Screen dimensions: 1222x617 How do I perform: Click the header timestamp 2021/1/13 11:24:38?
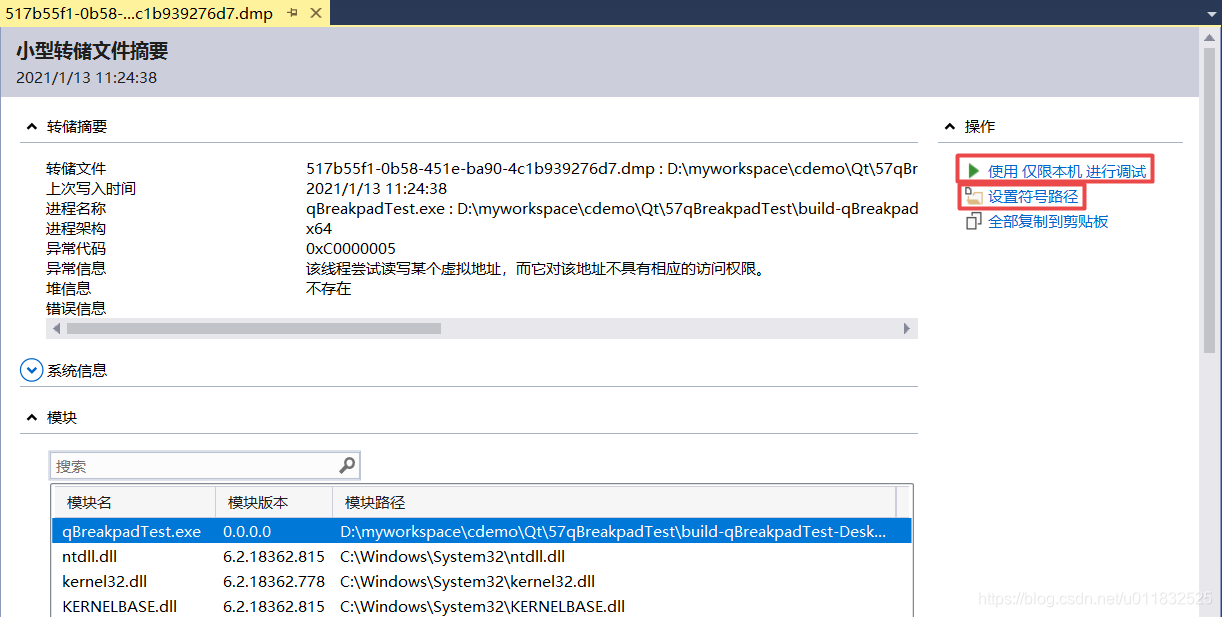tap(86, 77)
